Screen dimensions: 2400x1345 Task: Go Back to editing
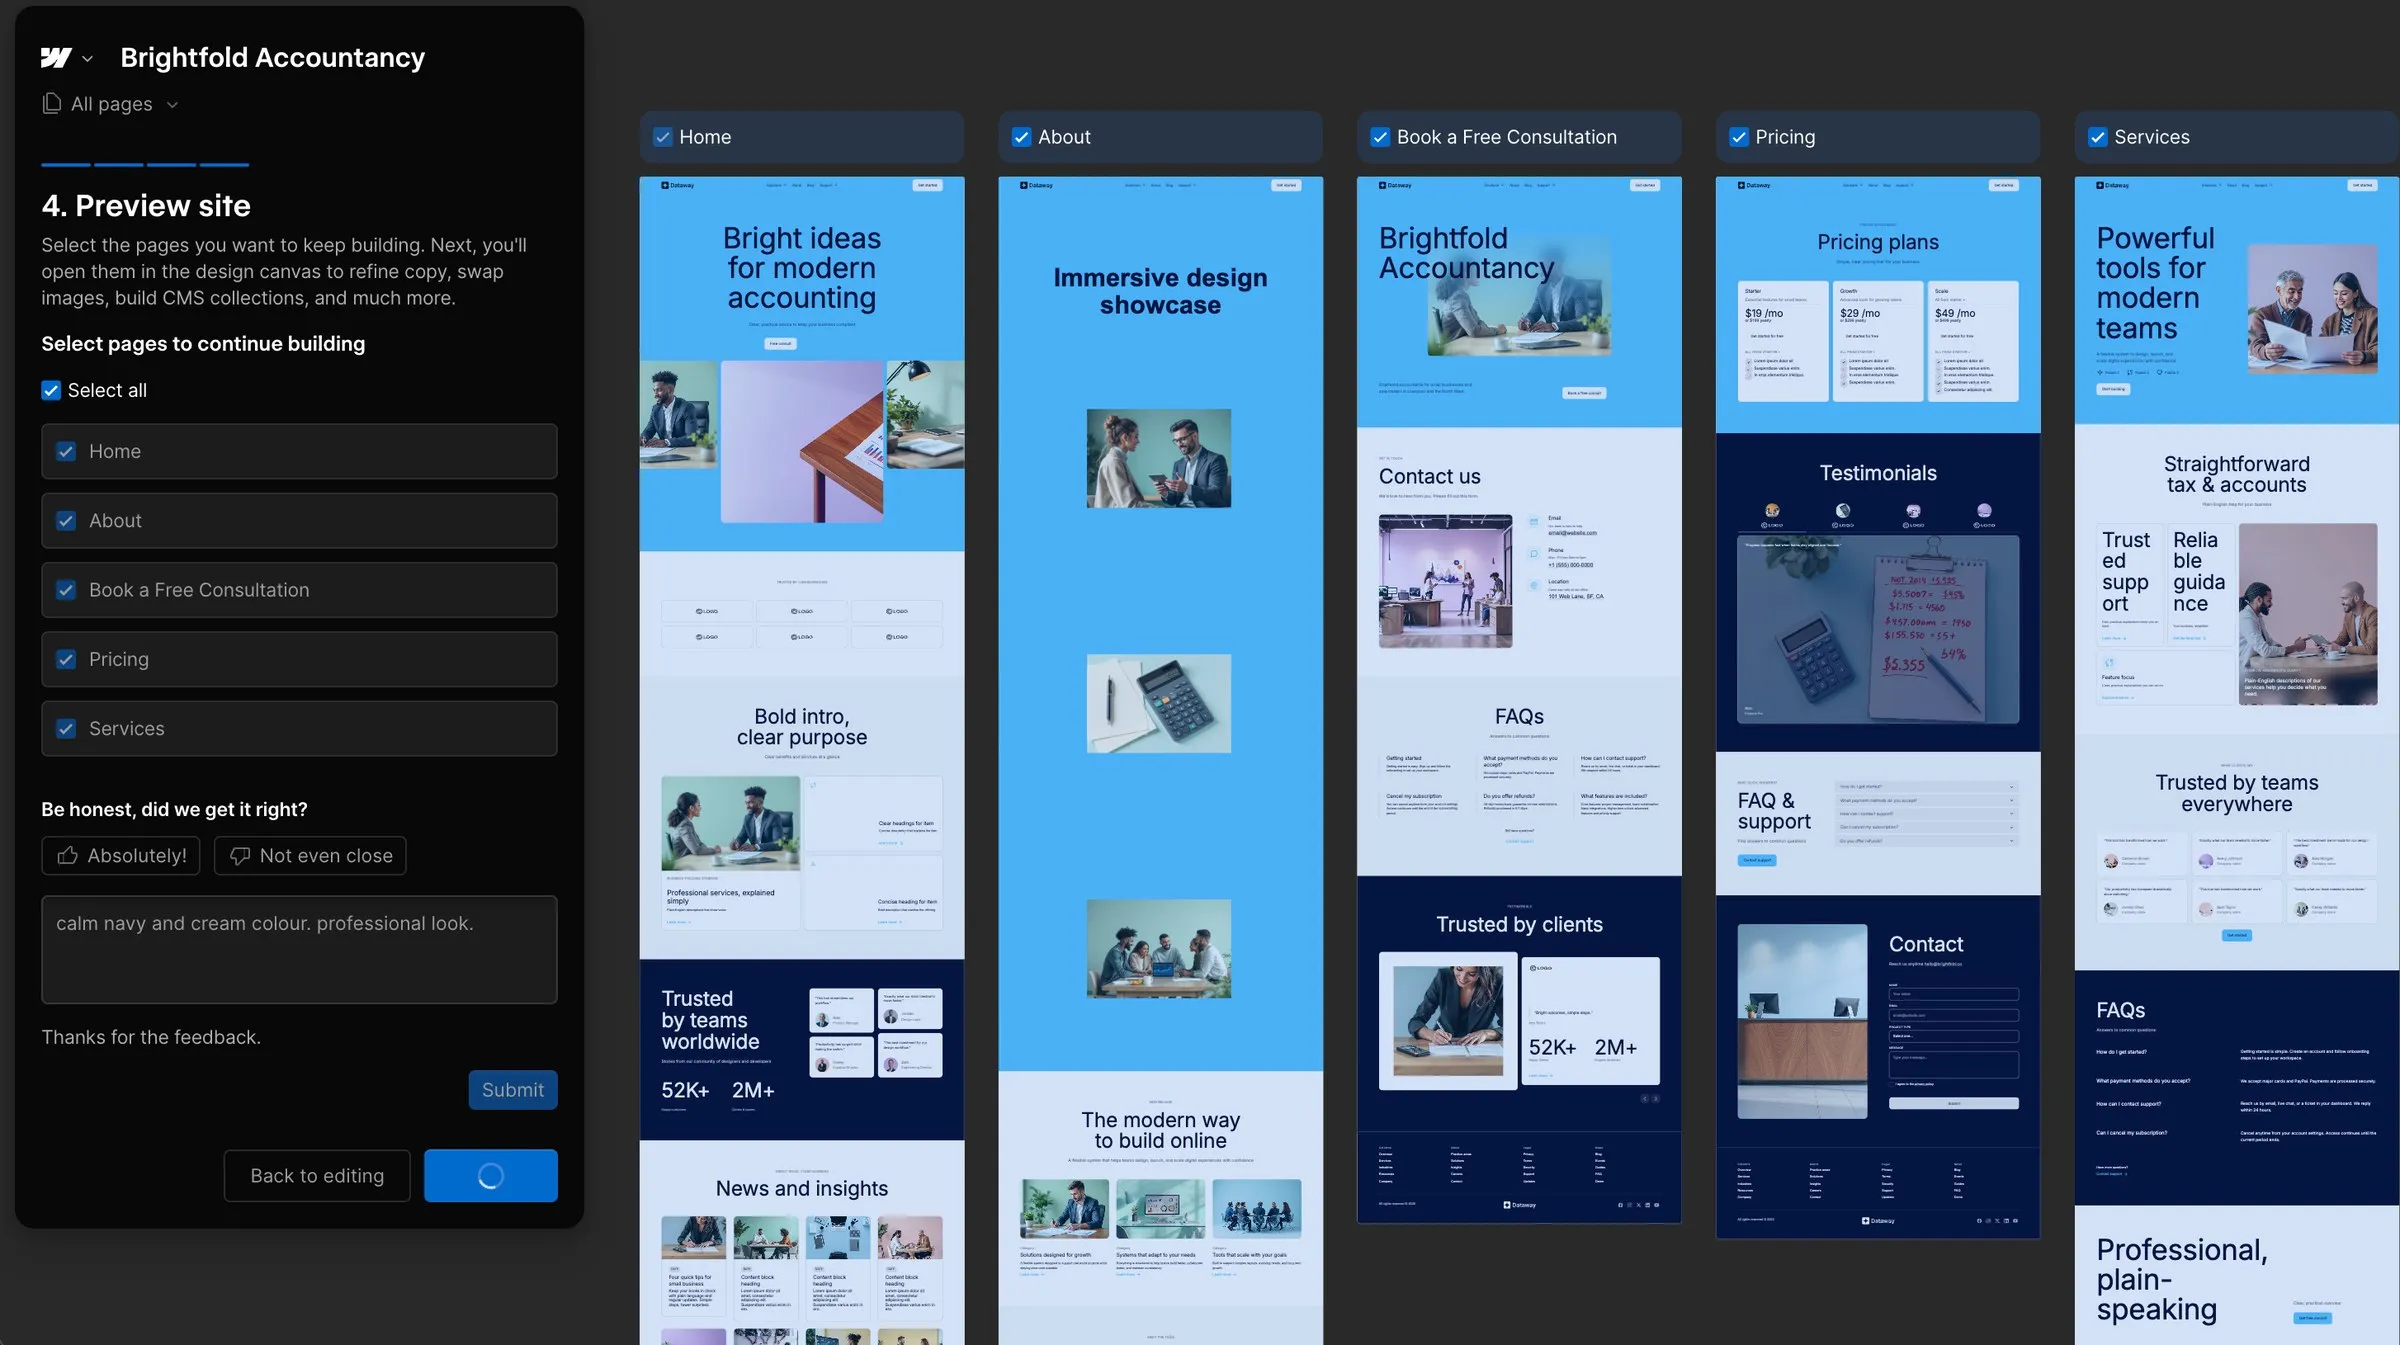point(317,1176)
